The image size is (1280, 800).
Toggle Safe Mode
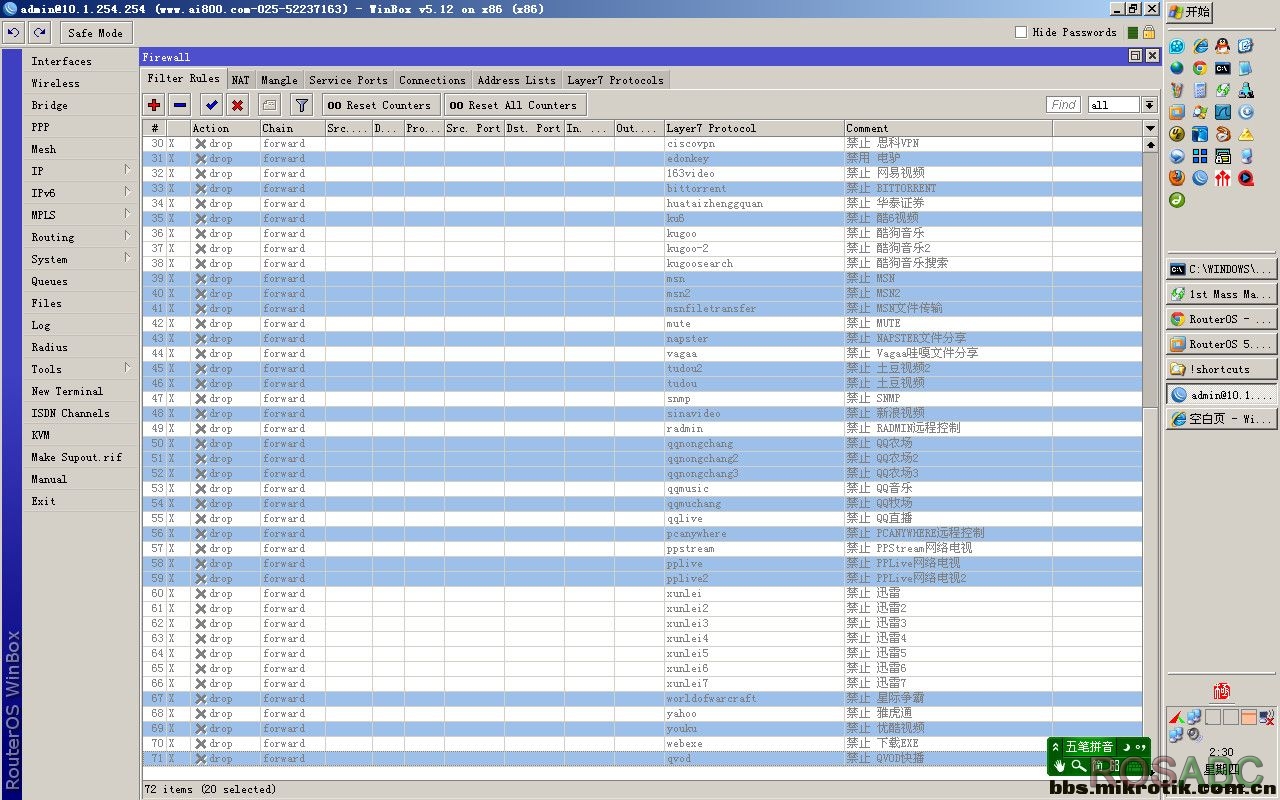95,33
